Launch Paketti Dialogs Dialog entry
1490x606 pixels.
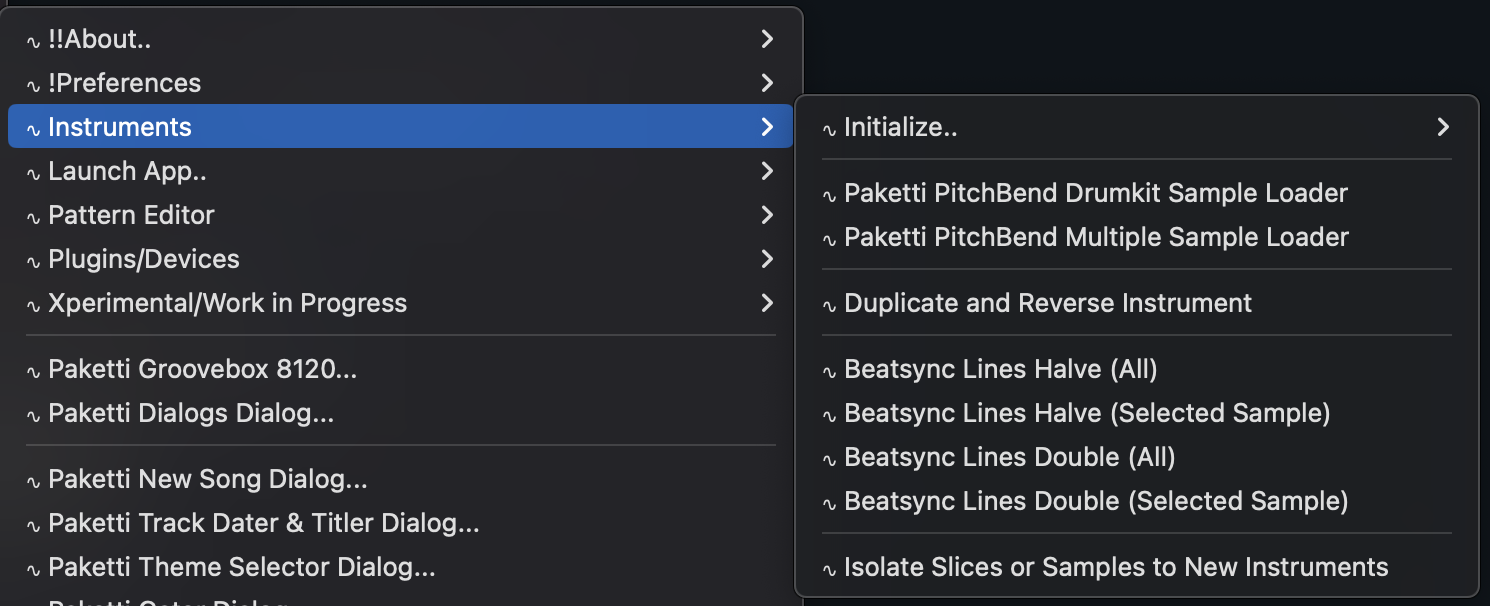(x=191, y=413)
